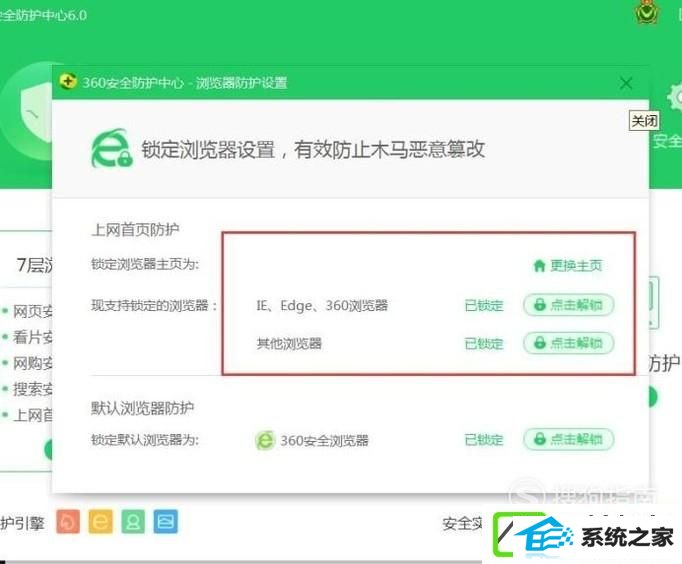Click the 锁定默认浏览器为: label

pyautogui.click(x=145, y=440)
